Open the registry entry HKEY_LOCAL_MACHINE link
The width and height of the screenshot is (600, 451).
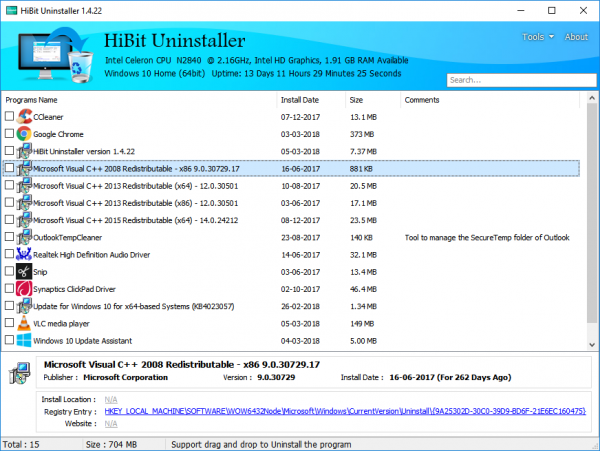coord(345,411)
